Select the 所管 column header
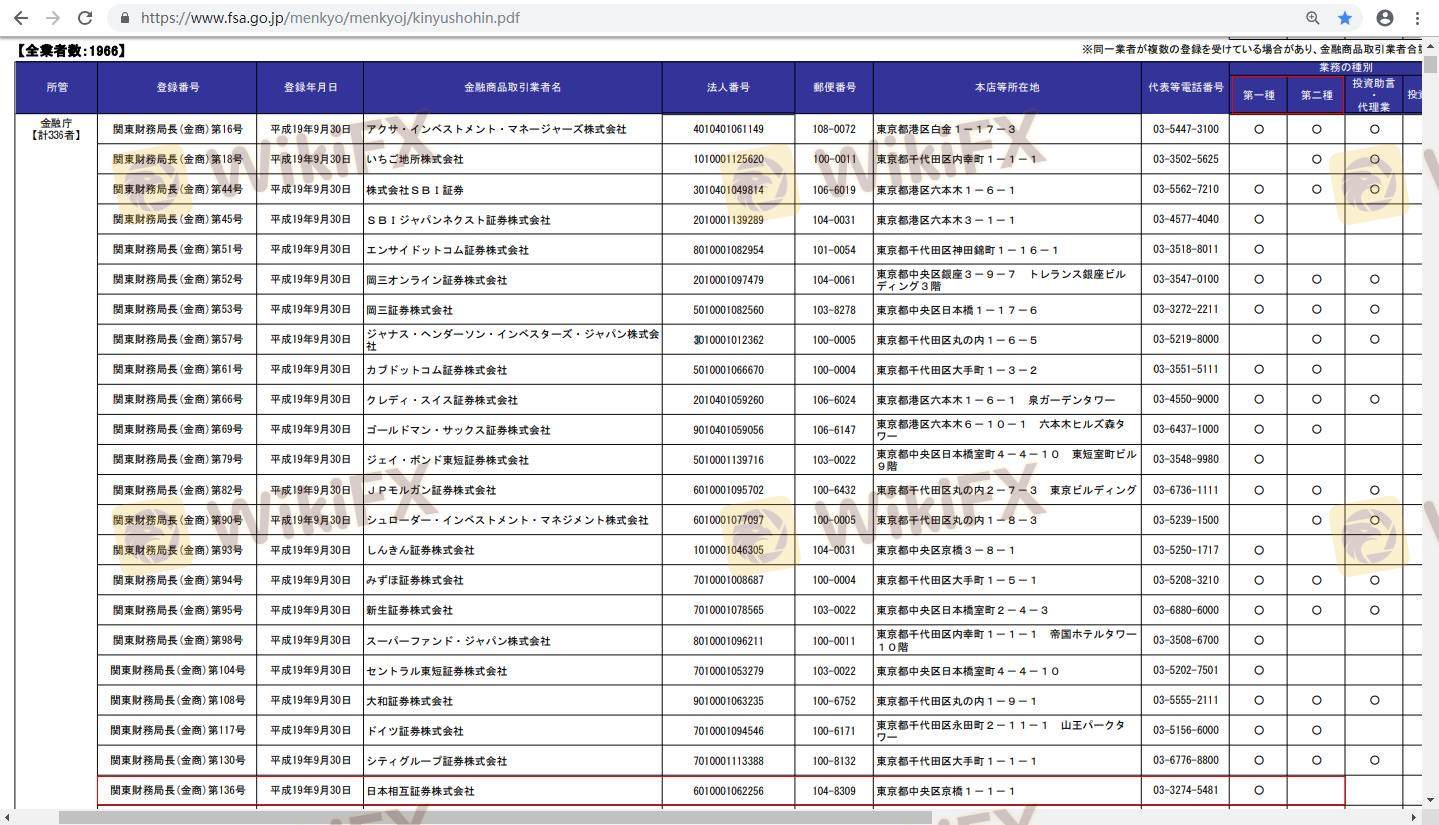Image resolution: width=1439 pixels, height=825 pixels. coord(57,88)
